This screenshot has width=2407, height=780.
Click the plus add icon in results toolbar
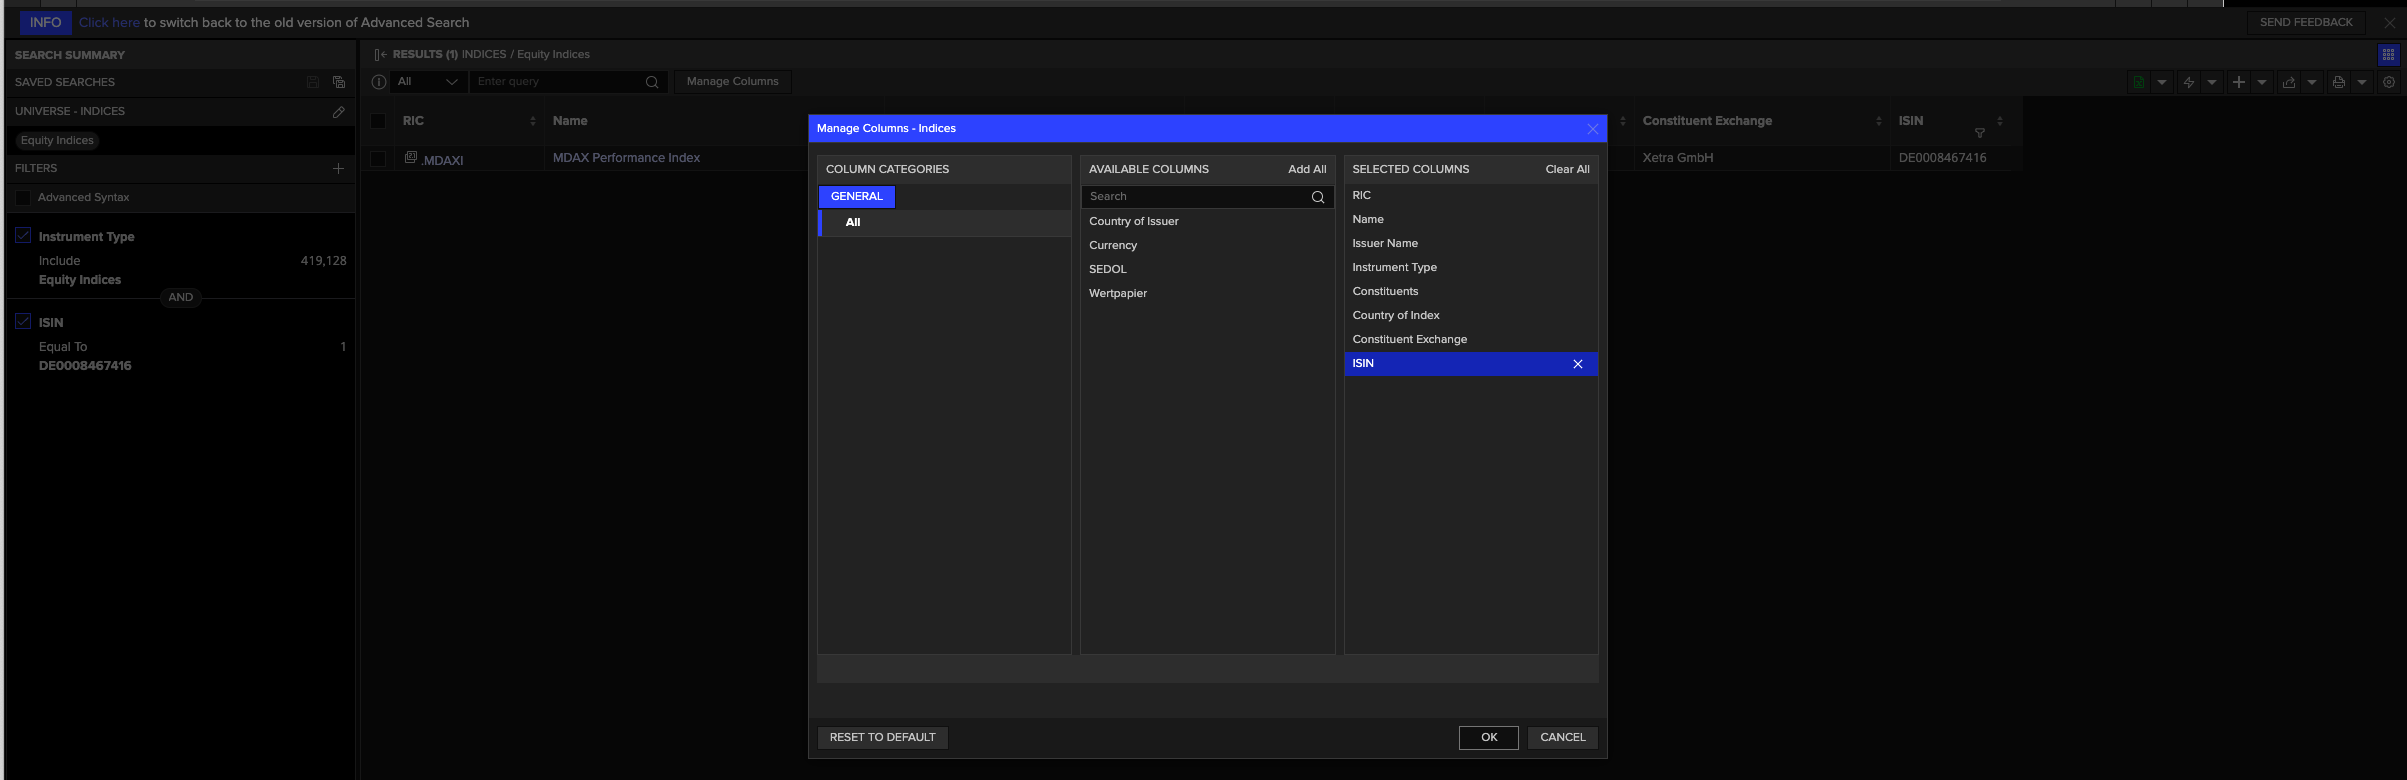(2238, 82)
